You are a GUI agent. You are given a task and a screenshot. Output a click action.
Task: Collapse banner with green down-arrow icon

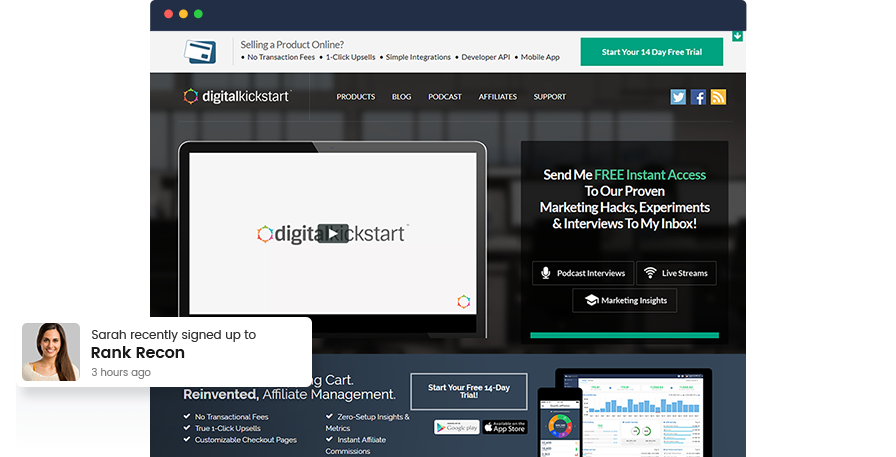click(737, 37)
